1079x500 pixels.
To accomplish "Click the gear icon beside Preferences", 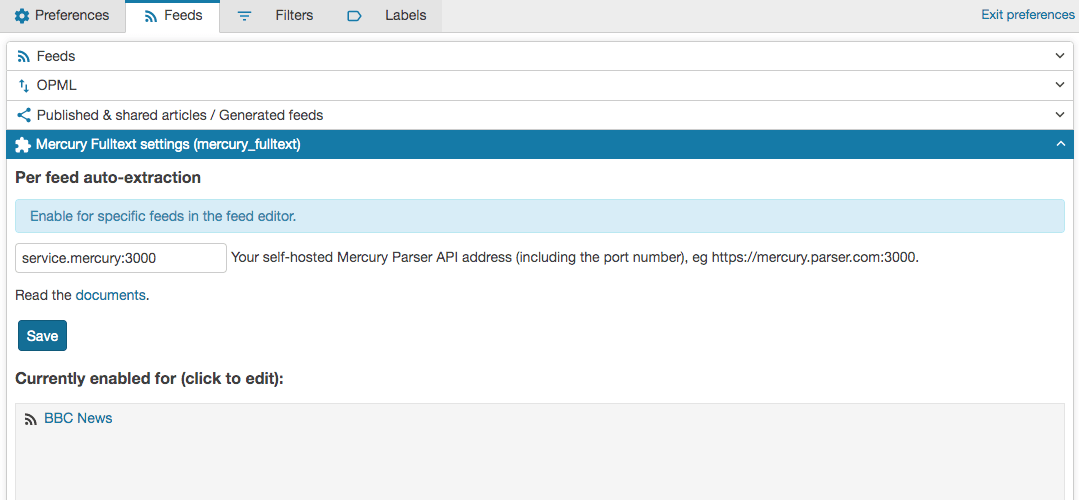I will [22, 15].
